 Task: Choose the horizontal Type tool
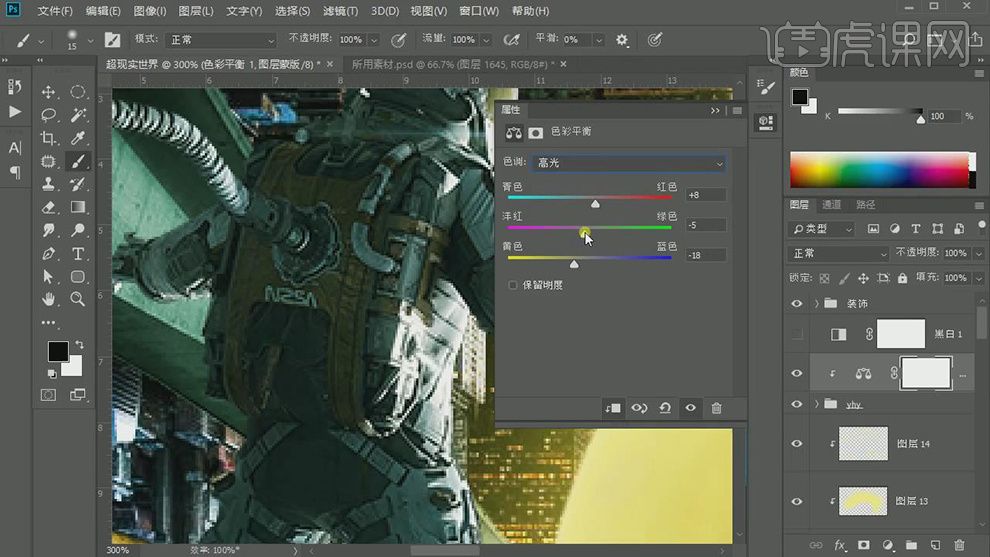[x=78, y=254]
